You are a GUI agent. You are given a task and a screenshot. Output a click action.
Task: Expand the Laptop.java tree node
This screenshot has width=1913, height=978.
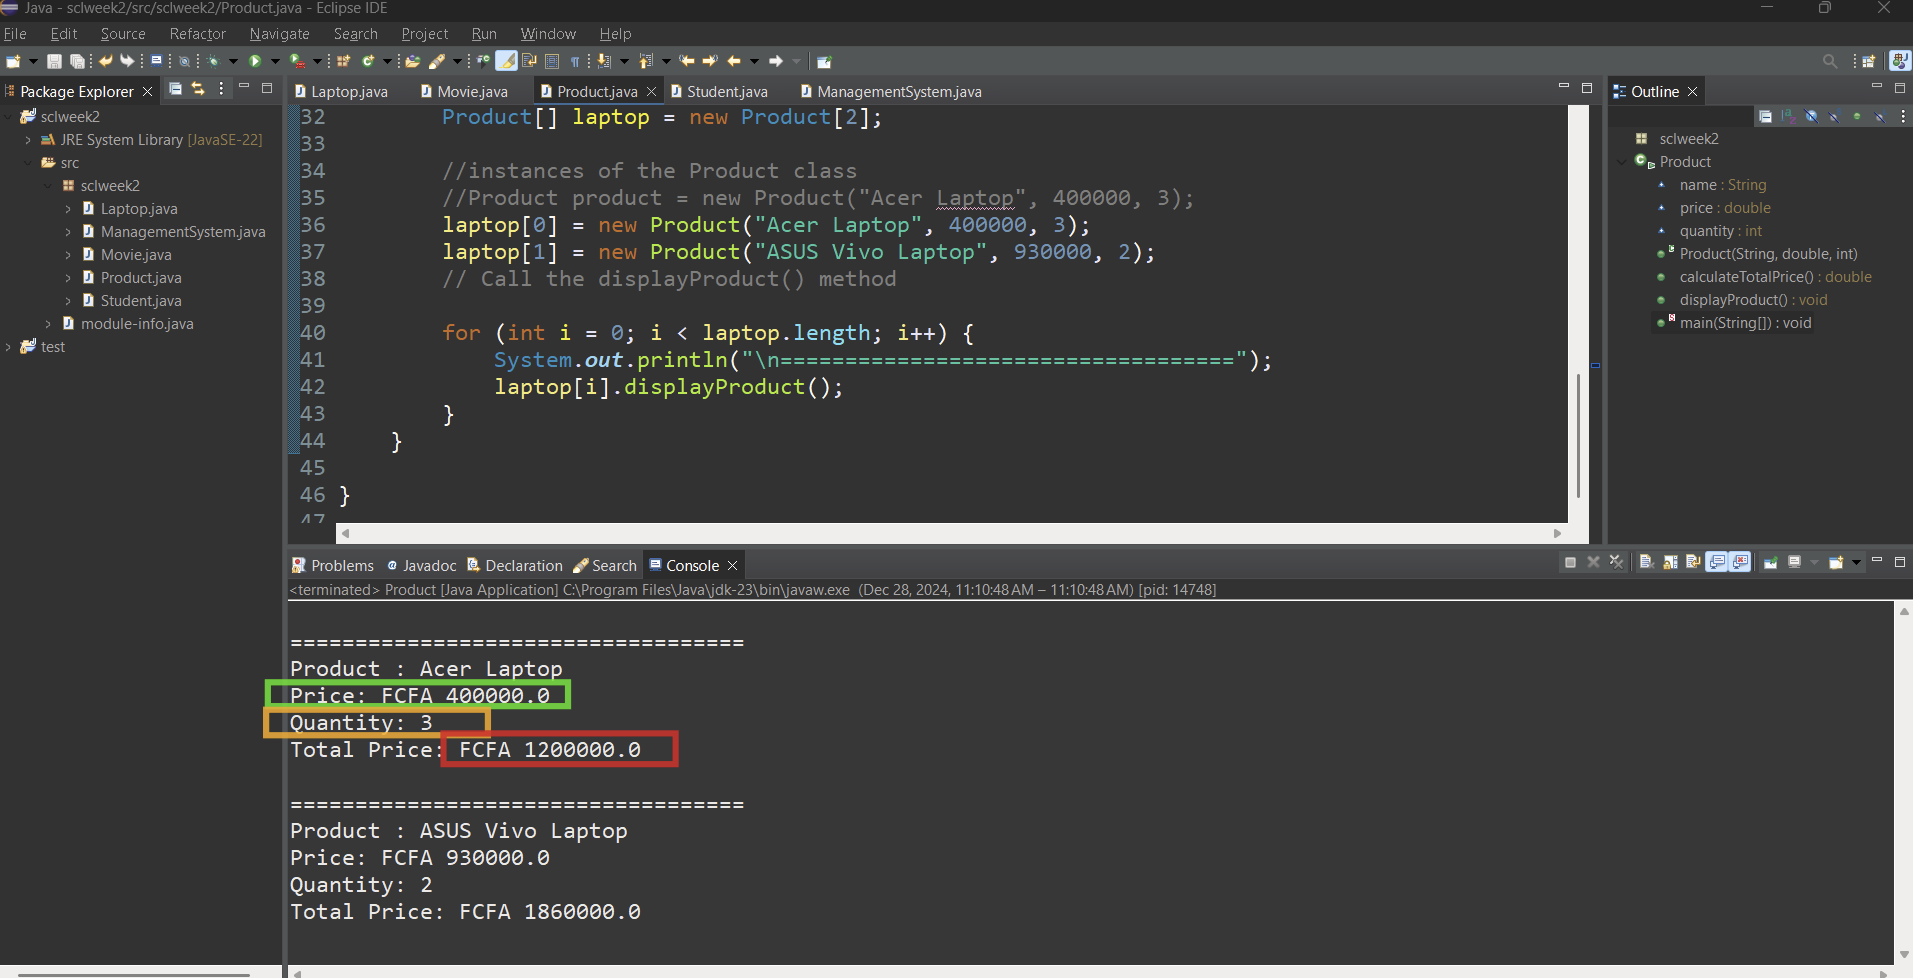pos(68,209)
